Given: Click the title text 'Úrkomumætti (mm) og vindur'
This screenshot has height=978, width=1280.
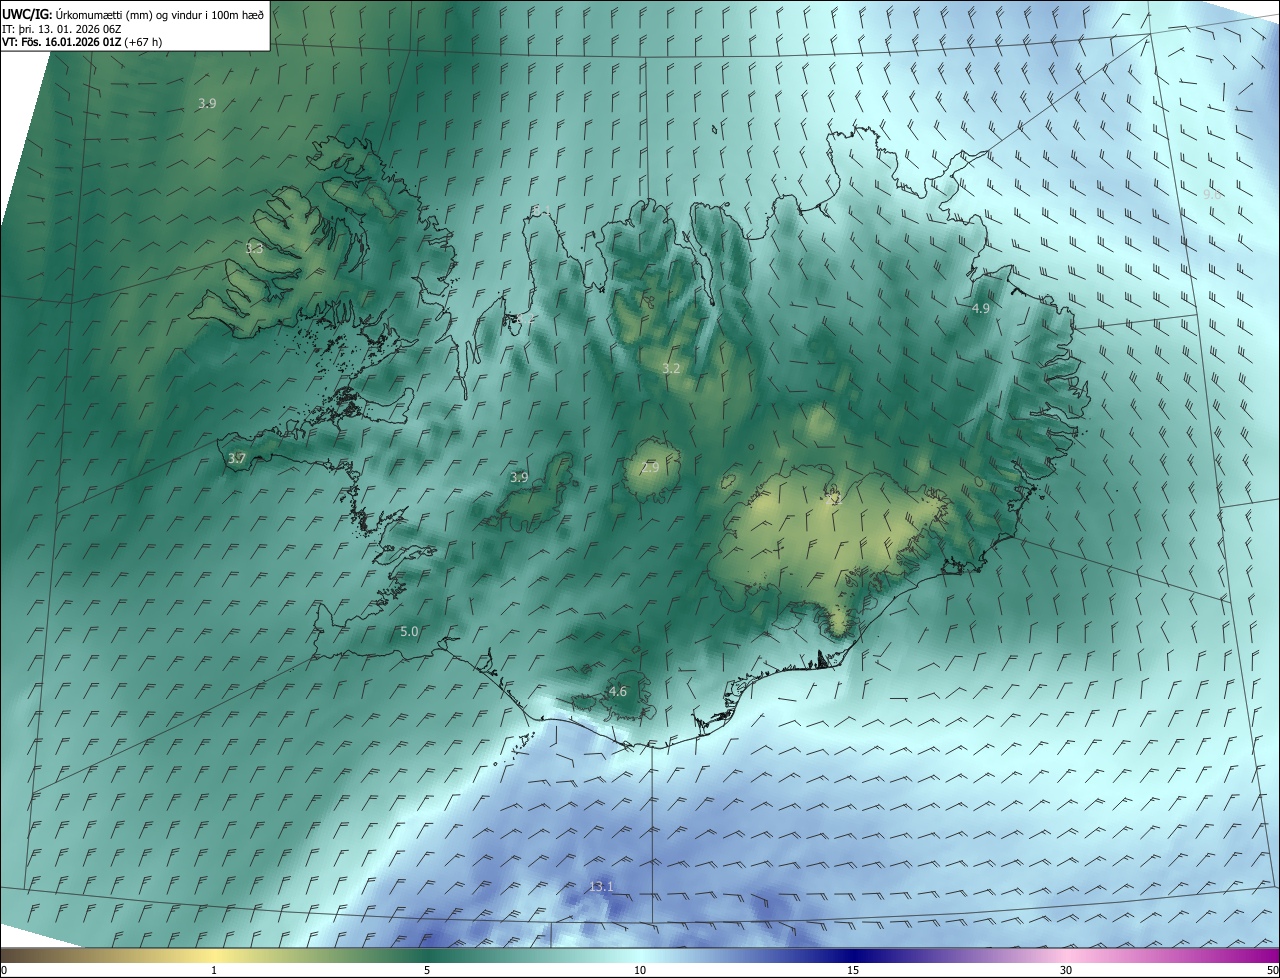Looking at the screenshot, I should 127,14.
